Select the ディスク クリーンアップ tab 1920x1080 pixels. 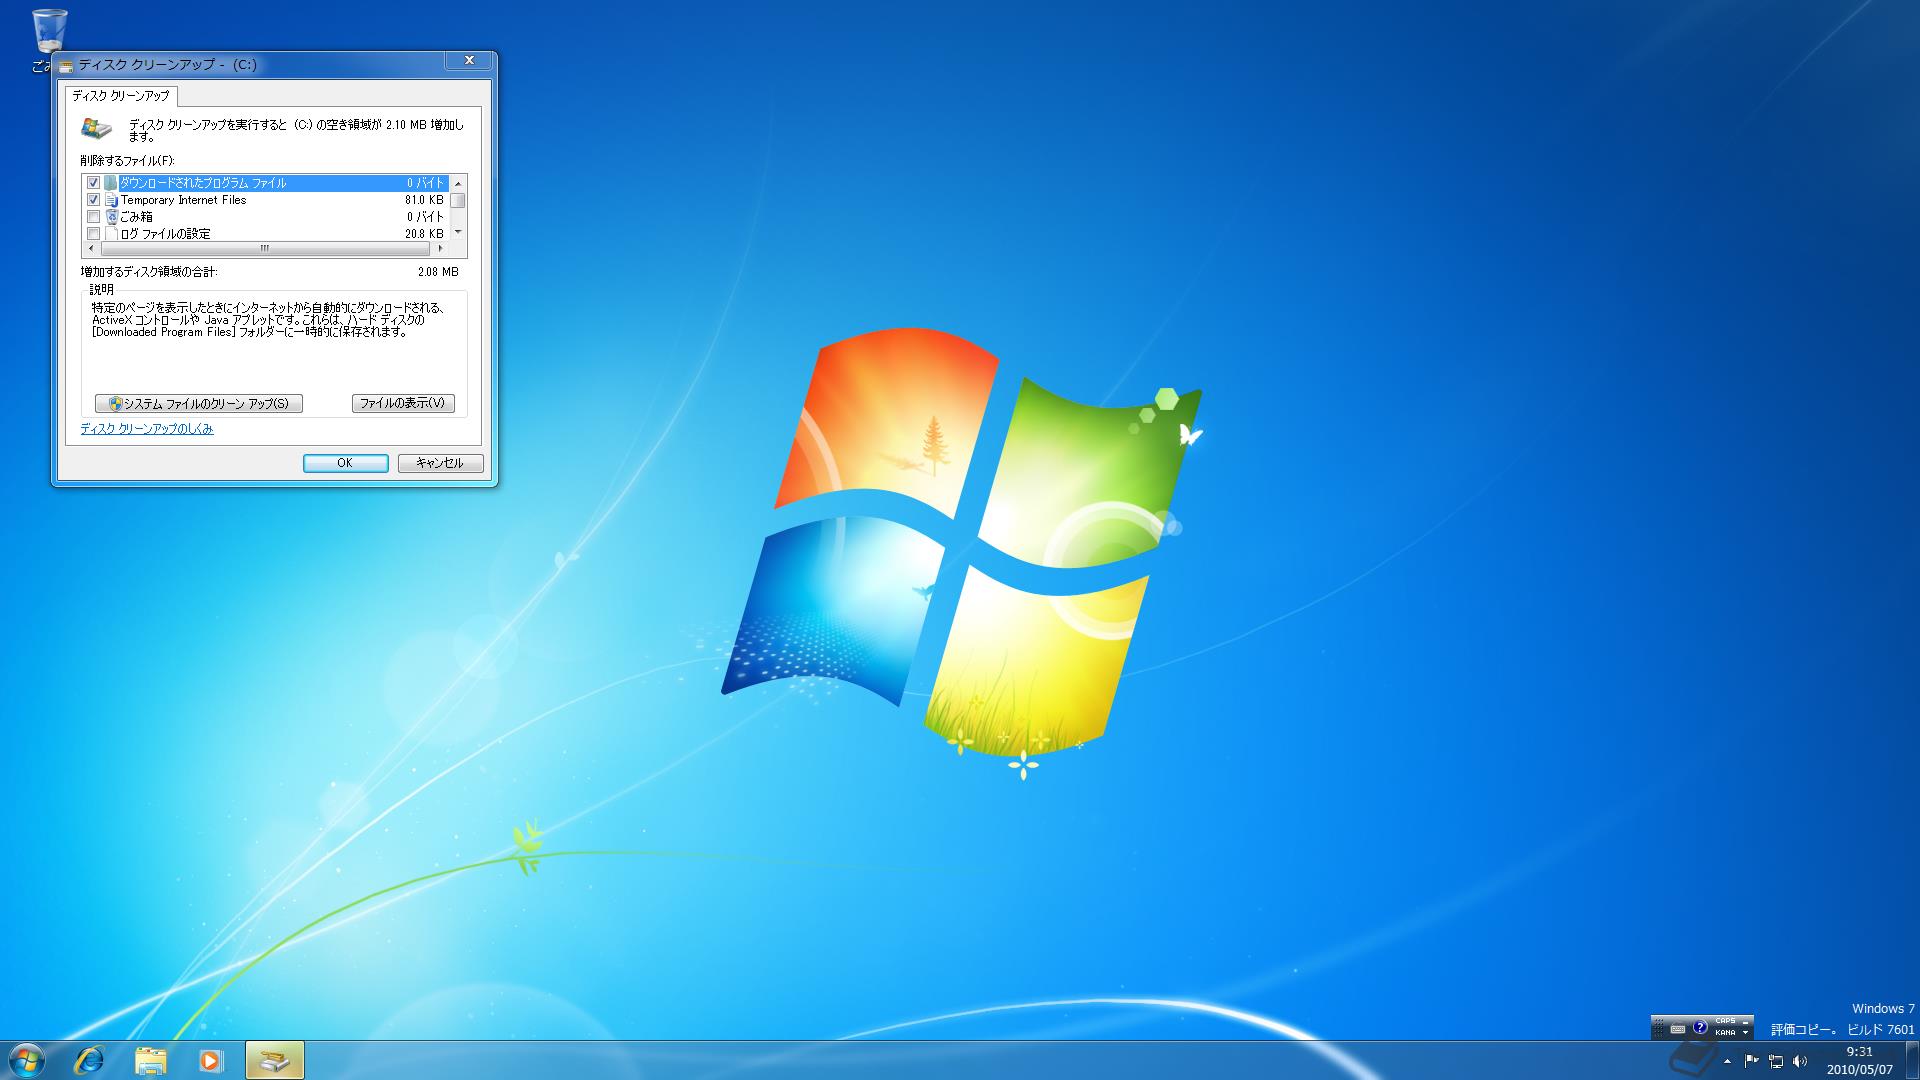coord(121,96)
